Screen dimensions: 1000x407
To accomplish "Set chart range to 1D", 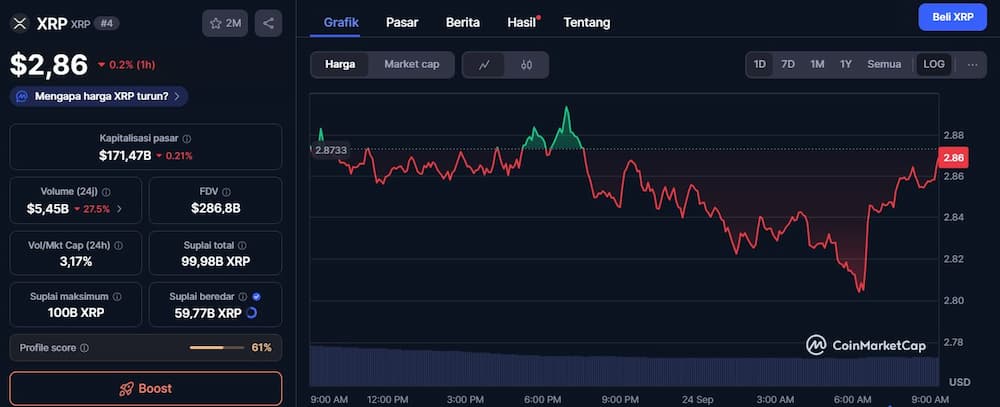I will click(x=760, y=64).
